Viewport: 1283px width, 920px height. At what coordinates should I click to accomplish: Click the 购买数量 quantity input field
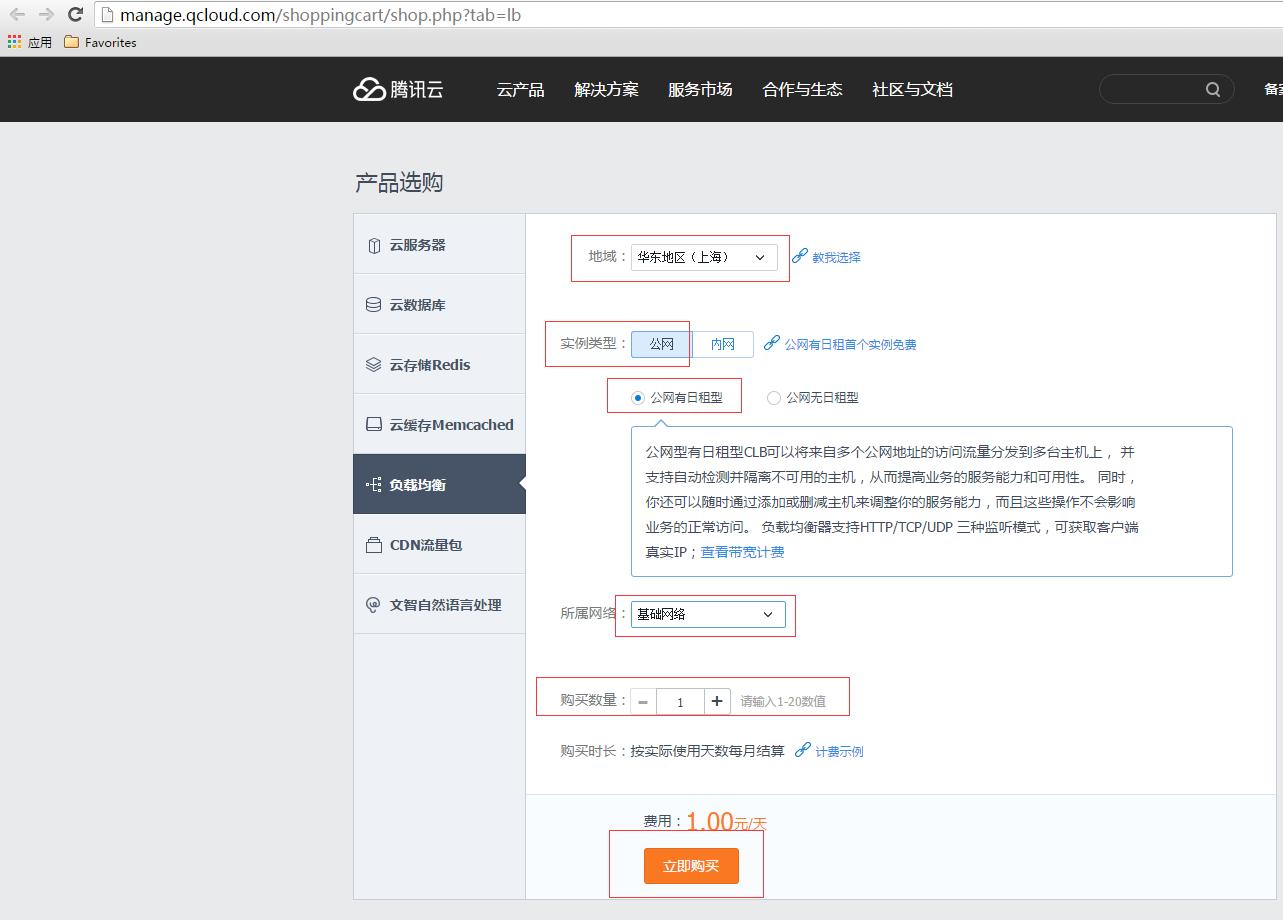point(681,701)
